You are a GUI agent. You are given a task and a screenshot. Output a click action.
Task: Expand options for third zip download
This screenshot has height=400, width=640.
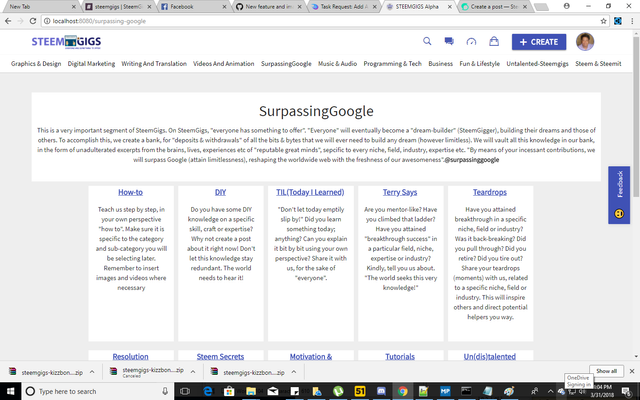(294, 372)
